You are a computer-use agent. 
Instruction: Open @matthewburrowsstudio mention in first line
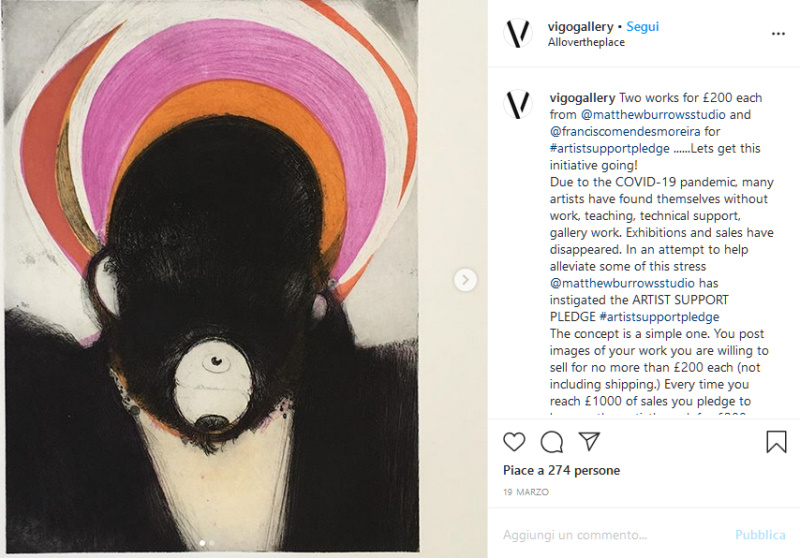click(x=653, y=114)
